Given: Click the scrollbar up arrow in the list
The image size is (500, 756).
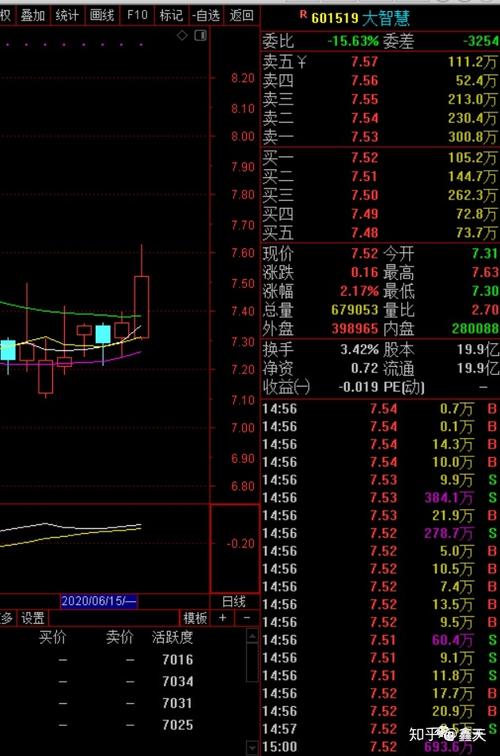Looking at the screenshot, I should point(252,636).
